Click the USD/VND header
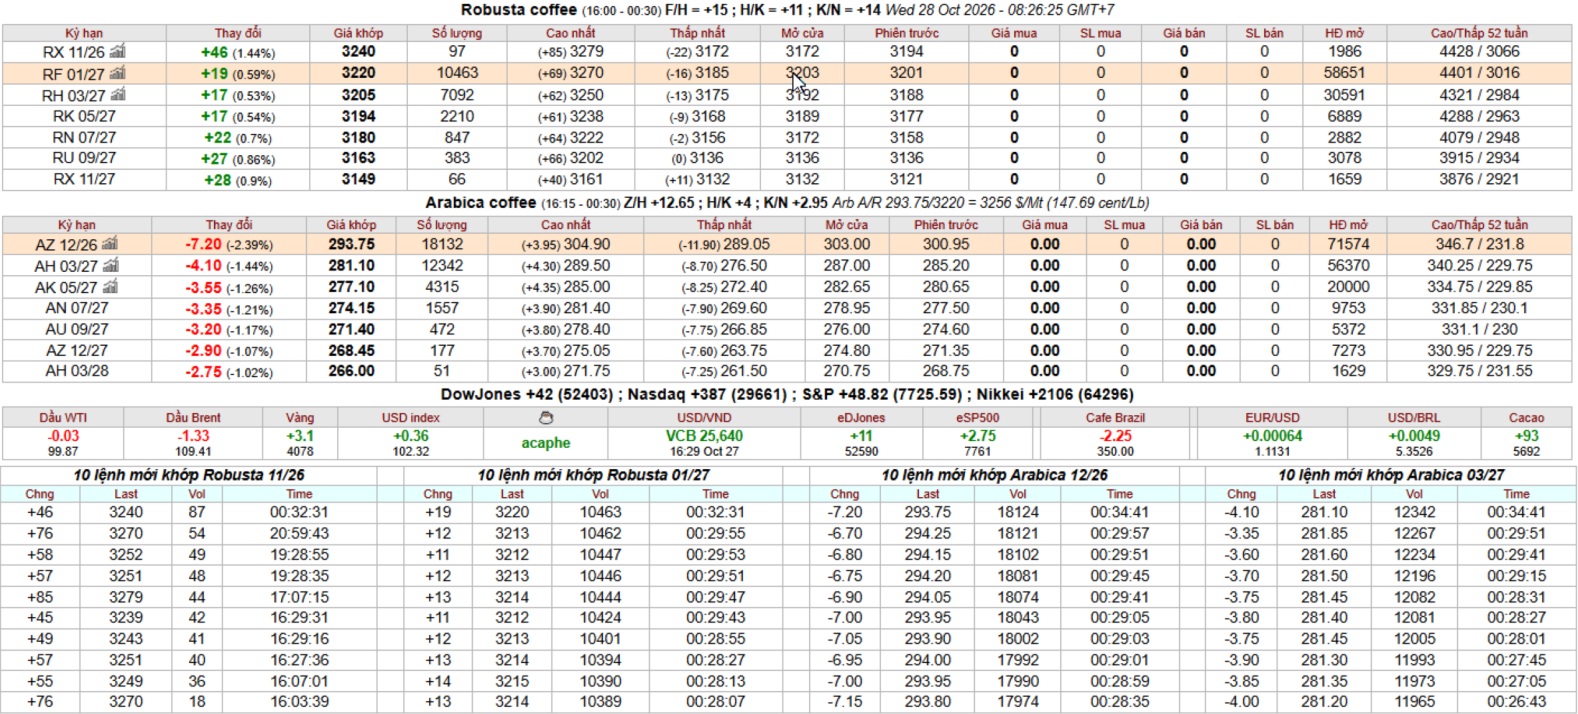This screenshot has width=1578, height=714. pyautogui.click(x=704, y=418)
